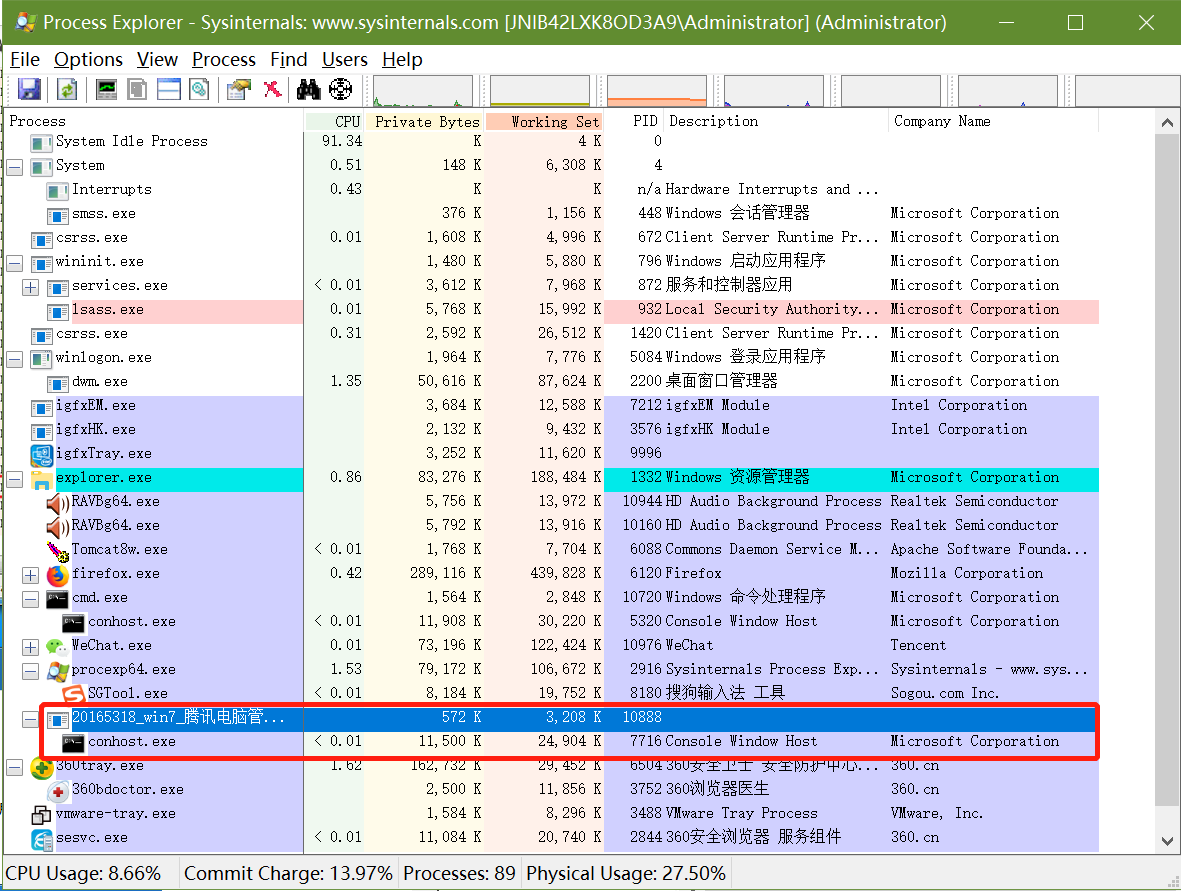Screen dimensions: 1181x891
Task: Click the Tomcat8w.exe feather icon
Action: [x=57, y=551]
